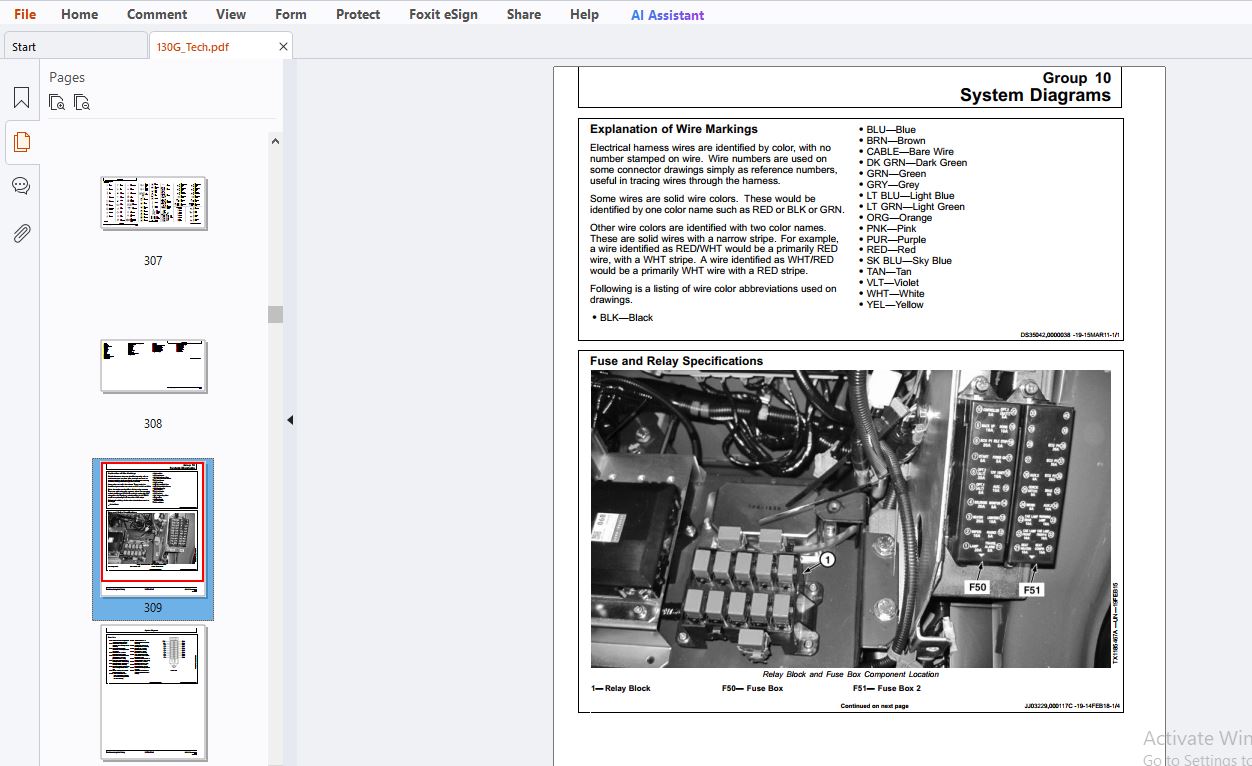
Task: Open the Comments panel icon
Action: [x=21, y=186]
